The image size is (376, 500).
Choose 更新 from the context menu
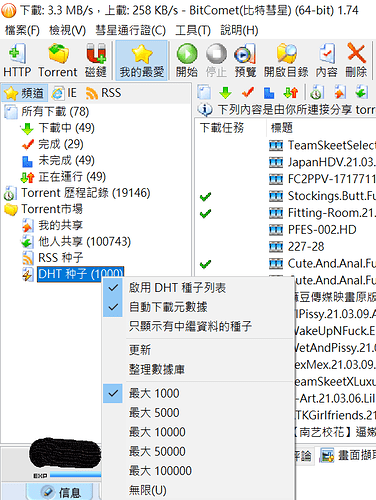point(199,350)
